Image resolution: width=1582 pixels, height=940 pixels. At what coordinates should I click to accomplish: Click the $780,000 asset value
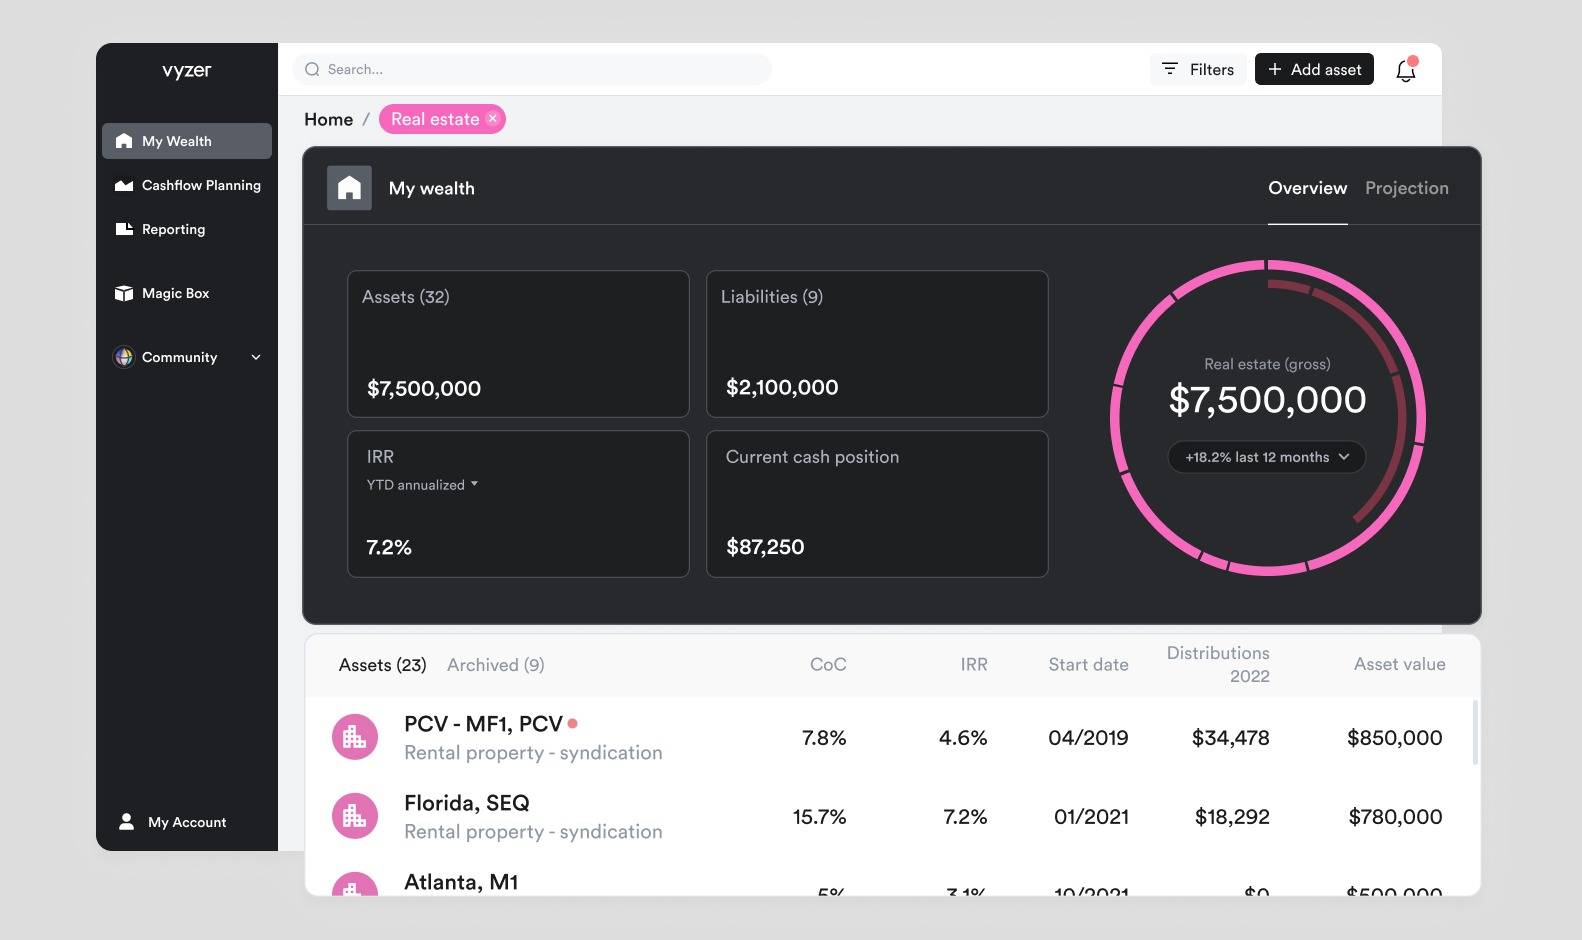click(1395, 817)
